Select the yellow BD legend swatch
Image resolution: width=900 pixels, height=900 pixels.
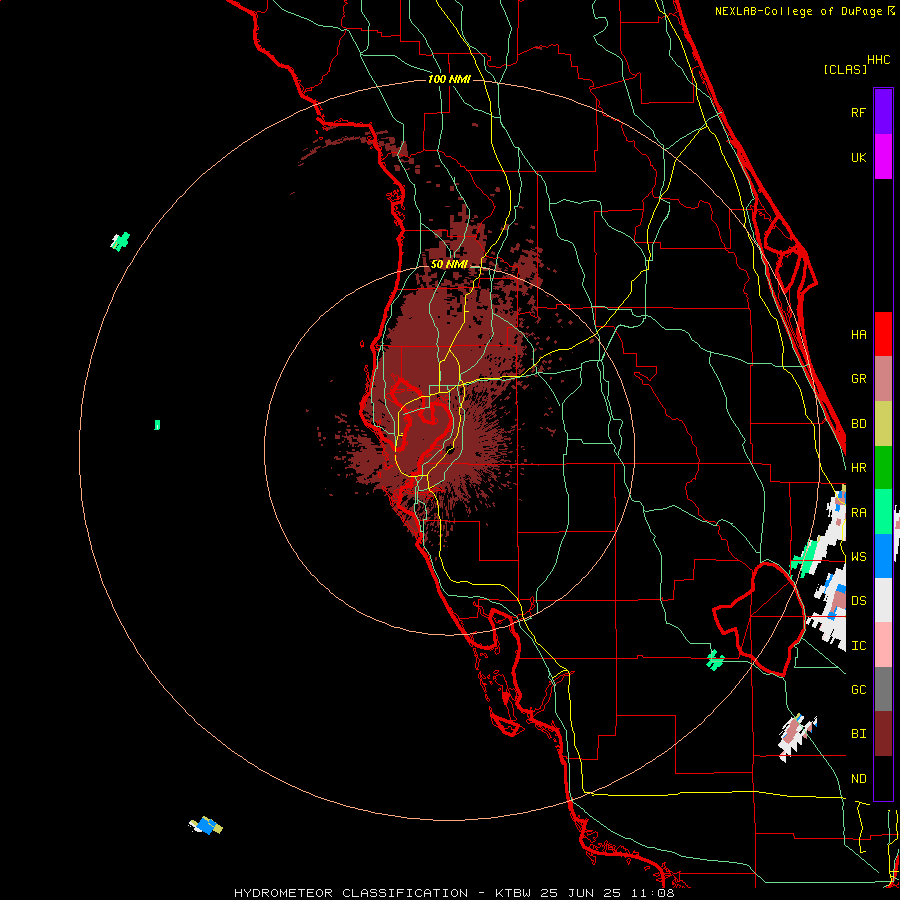(x=883, y=424)
